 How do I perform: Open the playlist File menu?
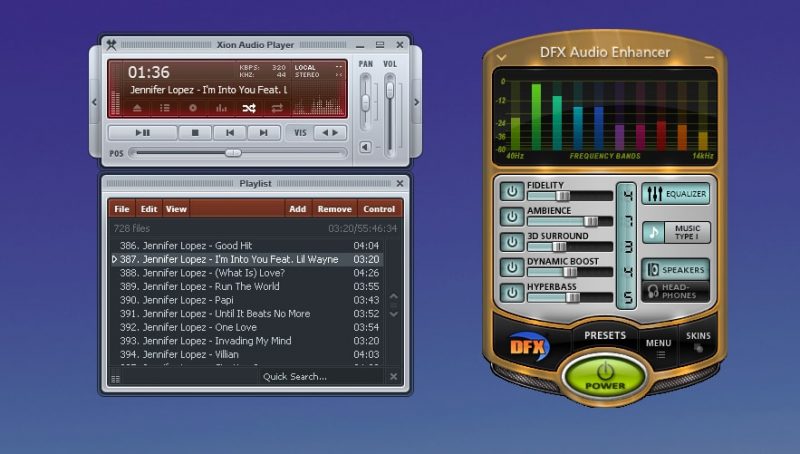point(121,209)
